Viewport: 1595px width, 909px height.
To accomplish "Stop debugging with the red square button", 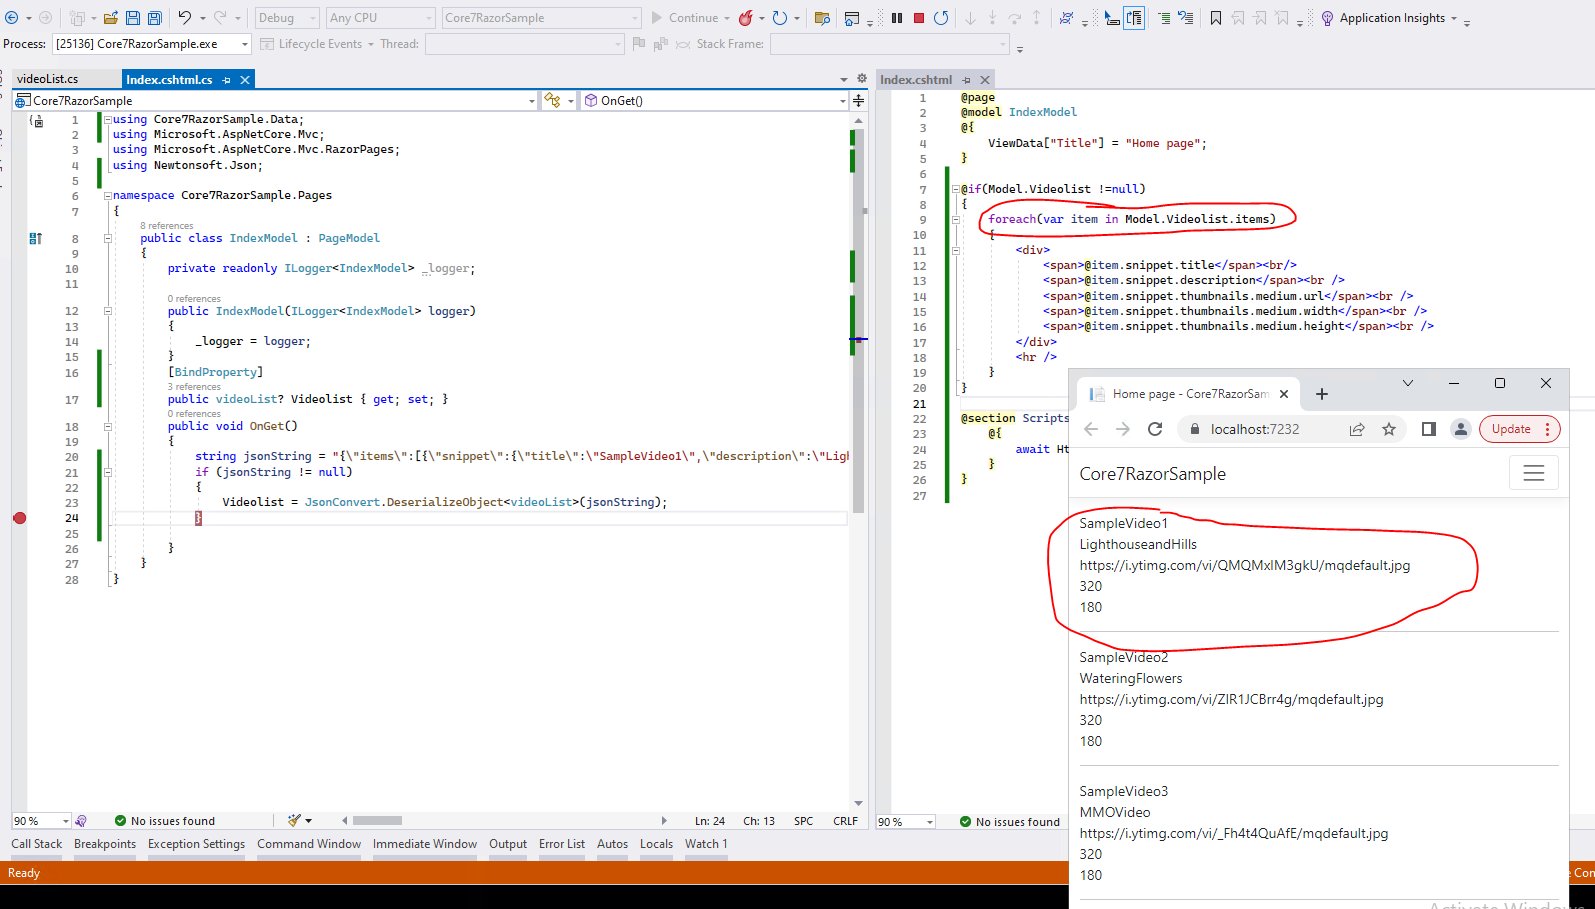I will (x=918, y=18).
